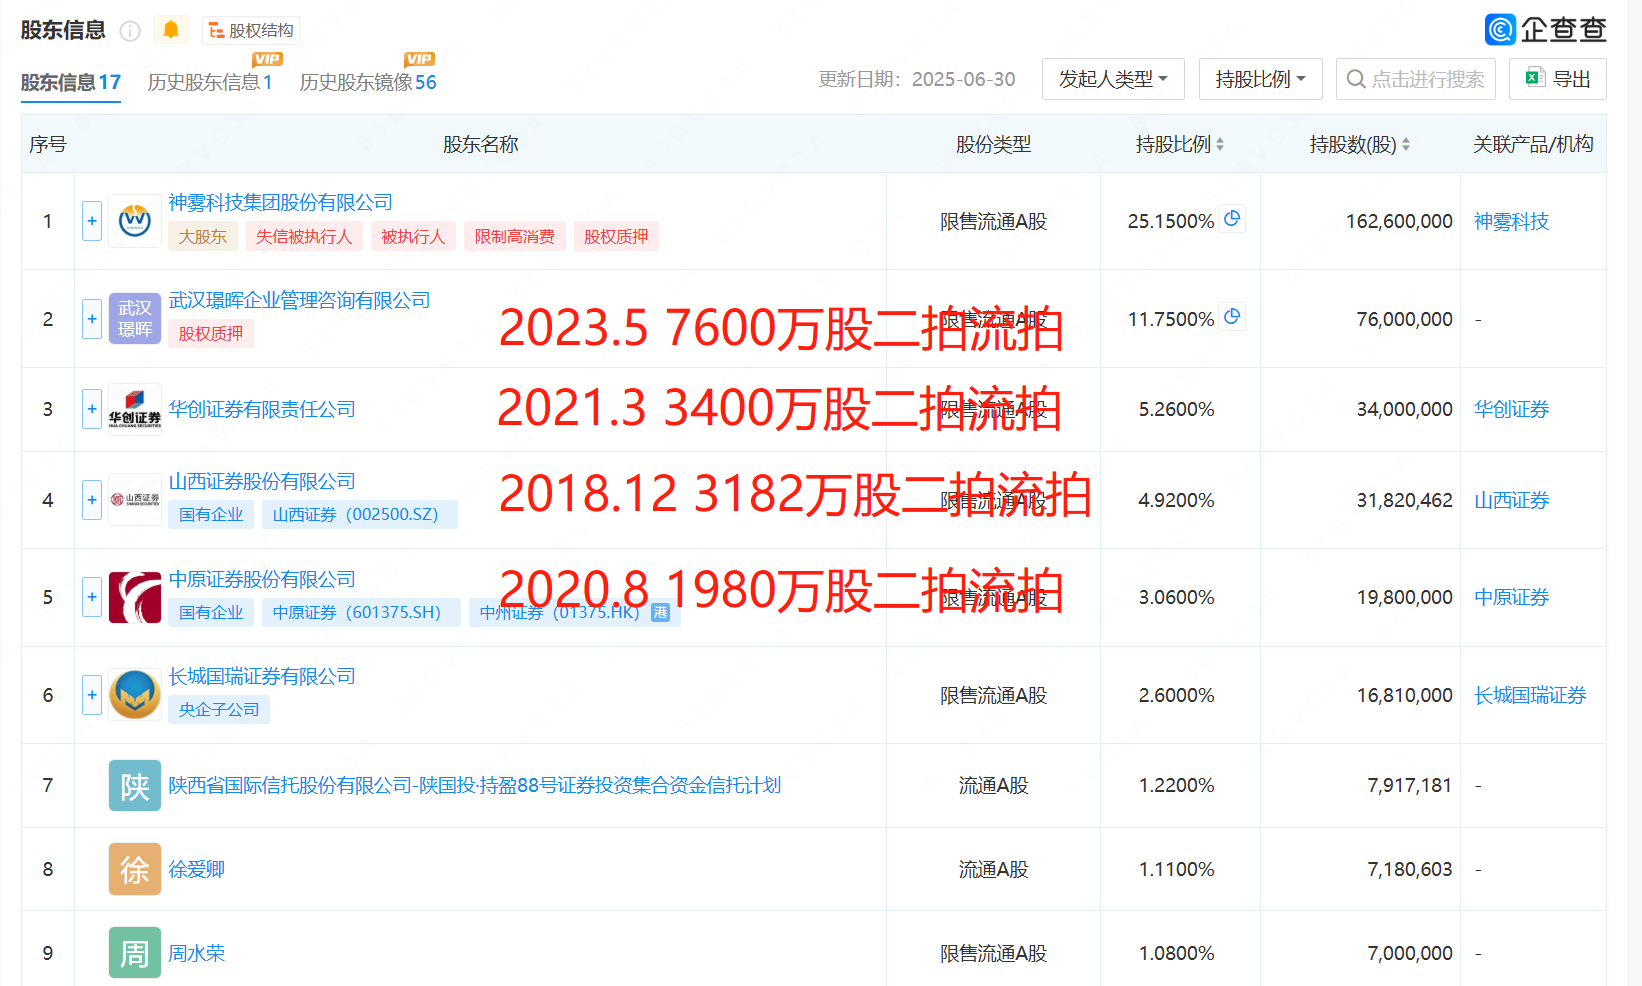
Task: Click 神雾科技集团 company logo
Action: (x=135, y=221)
